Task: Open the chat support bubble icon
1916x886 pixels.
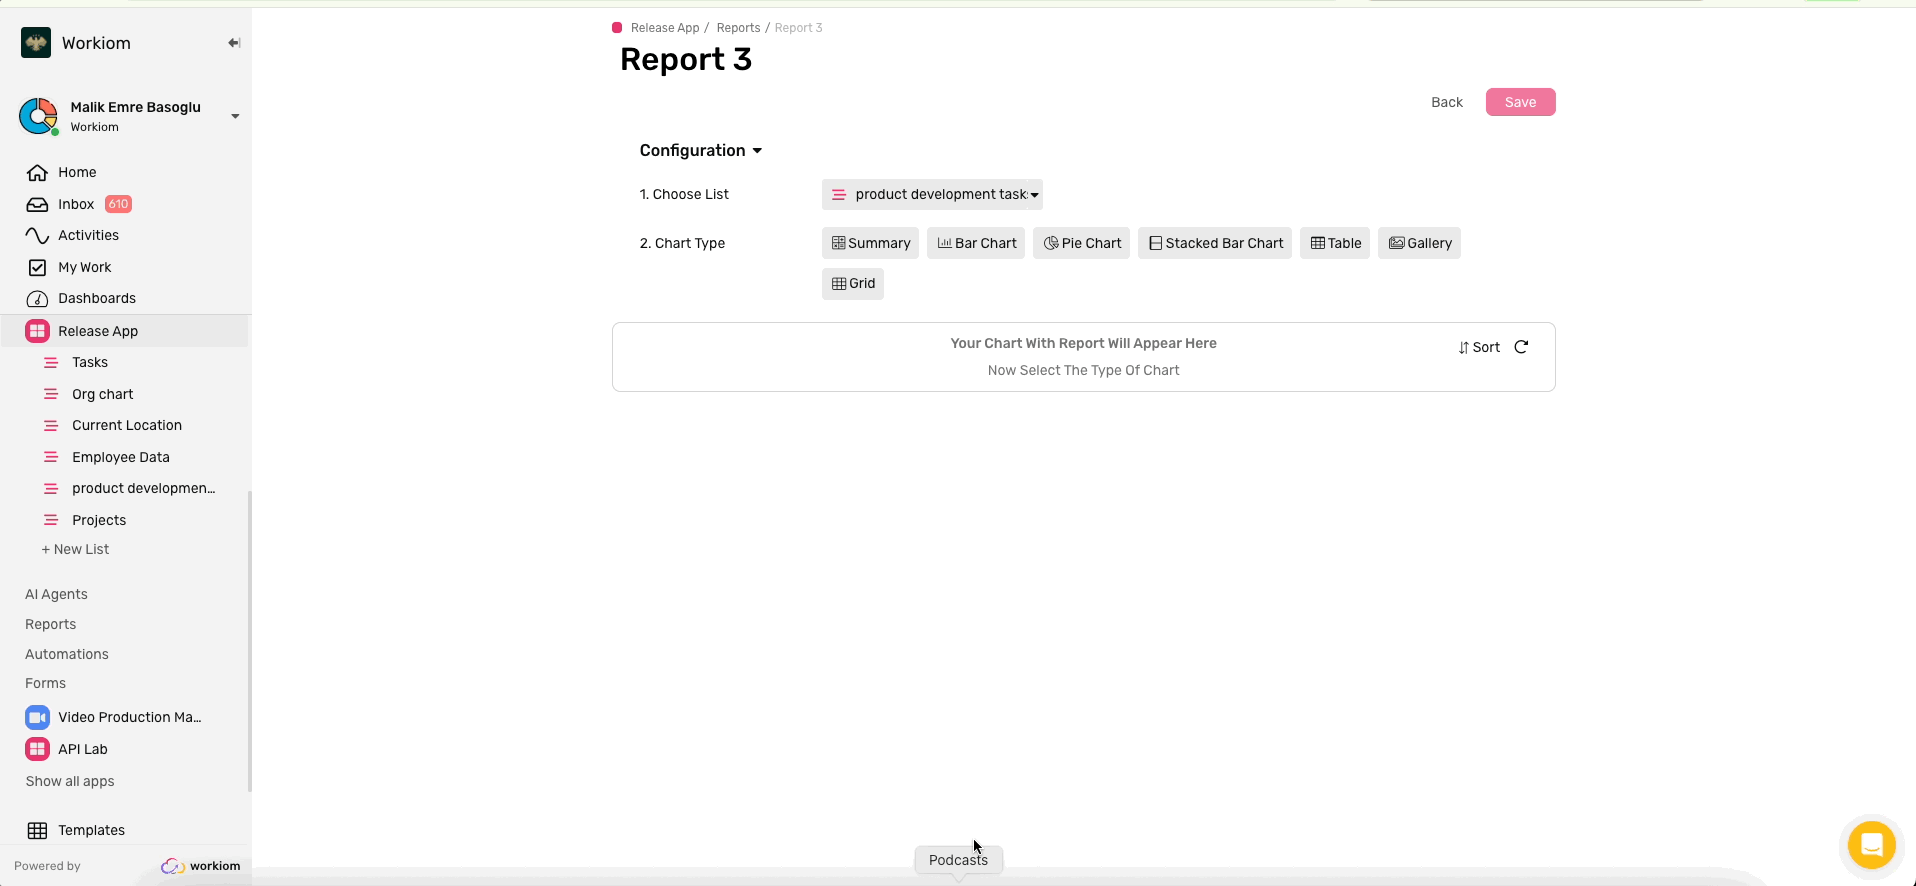Action: tap(1871, 845)
